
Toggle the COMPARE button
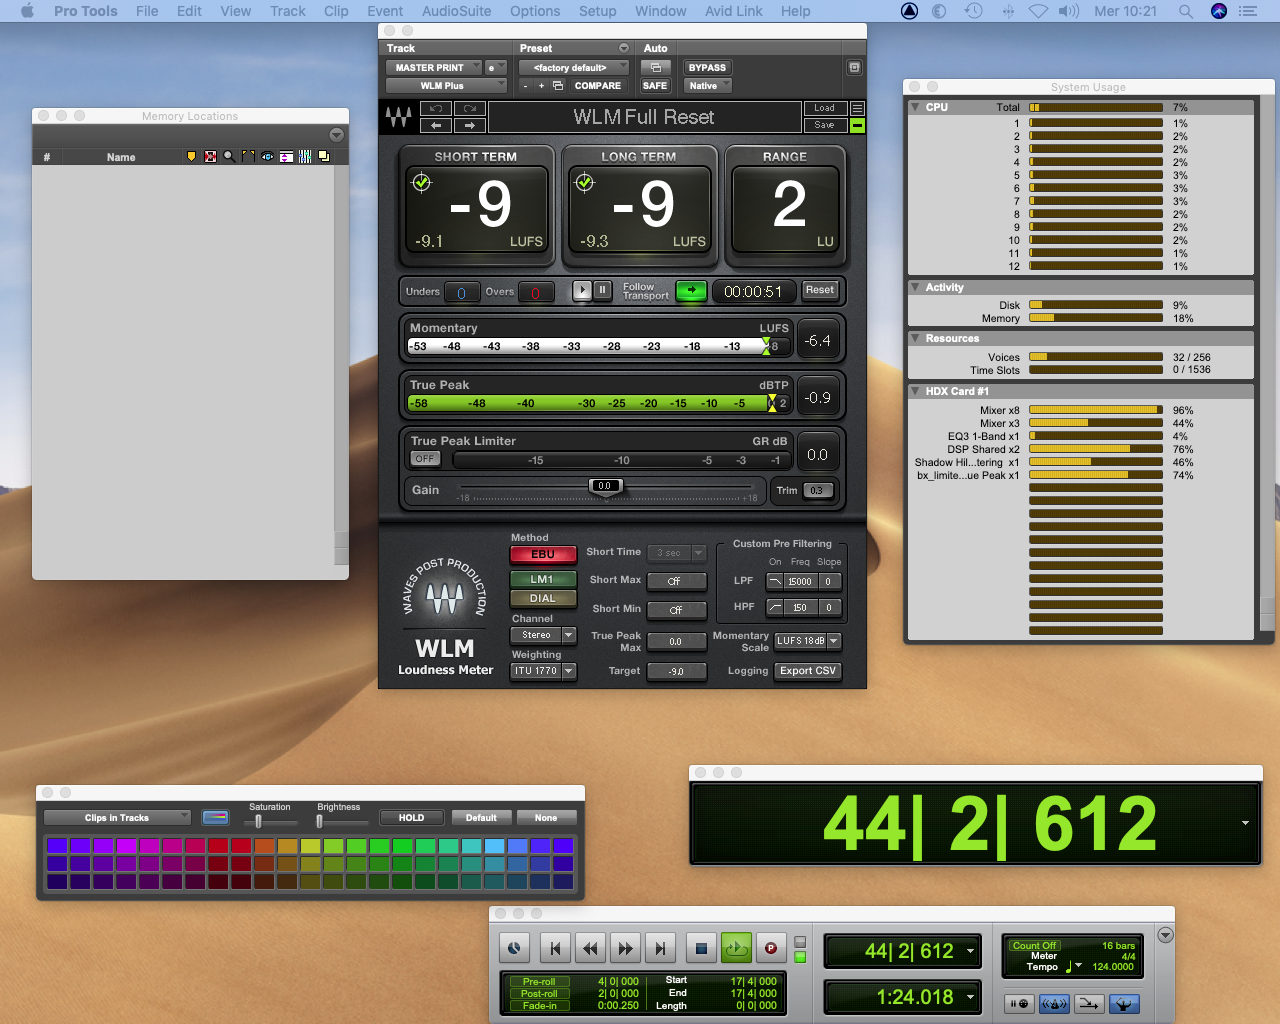point(598,85)
